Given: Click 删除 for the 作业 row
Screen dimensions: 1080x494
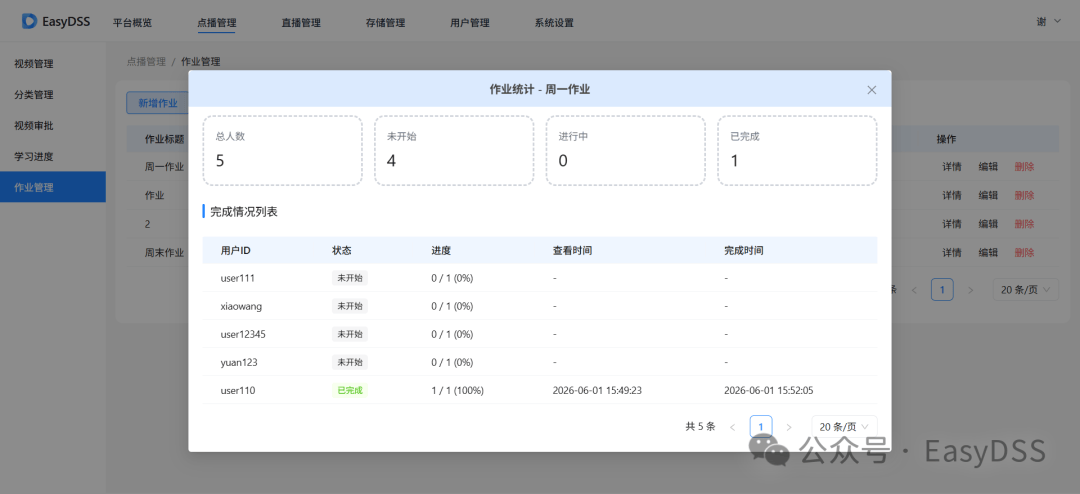Looking at the screenshot, I should click(x=1024, y=196).
